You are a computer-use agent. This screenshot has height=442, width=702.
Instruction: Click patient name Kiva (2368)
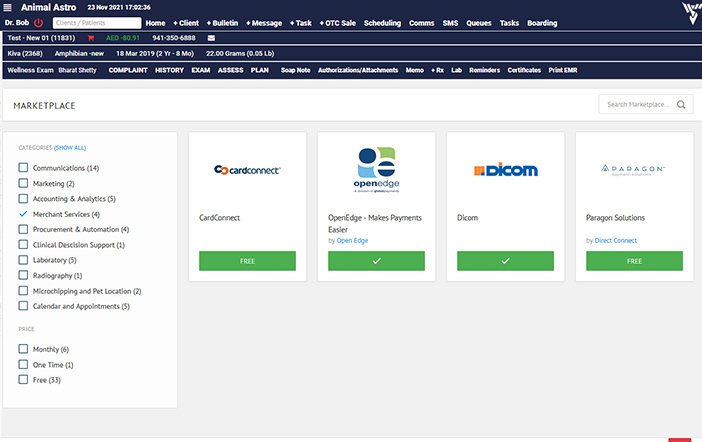[25, 53]
